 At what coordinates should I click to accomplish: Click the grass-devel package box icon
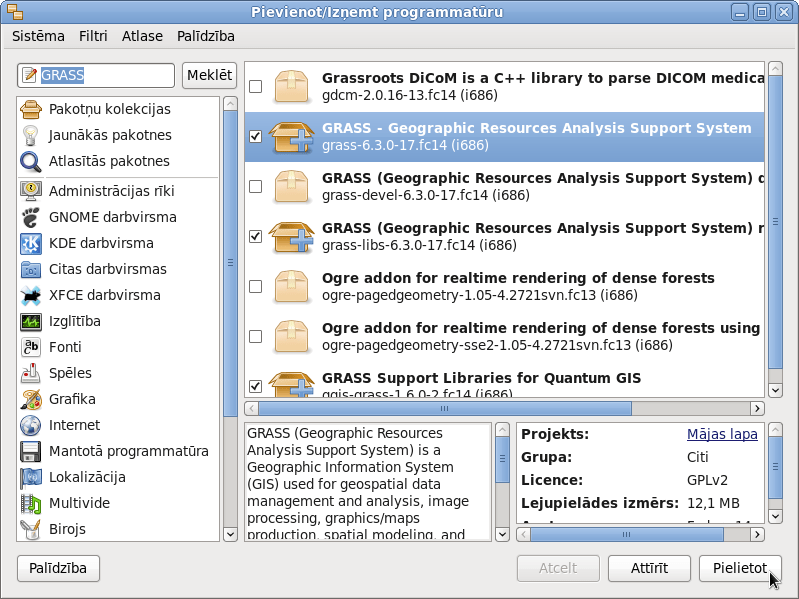coord(291,186)
